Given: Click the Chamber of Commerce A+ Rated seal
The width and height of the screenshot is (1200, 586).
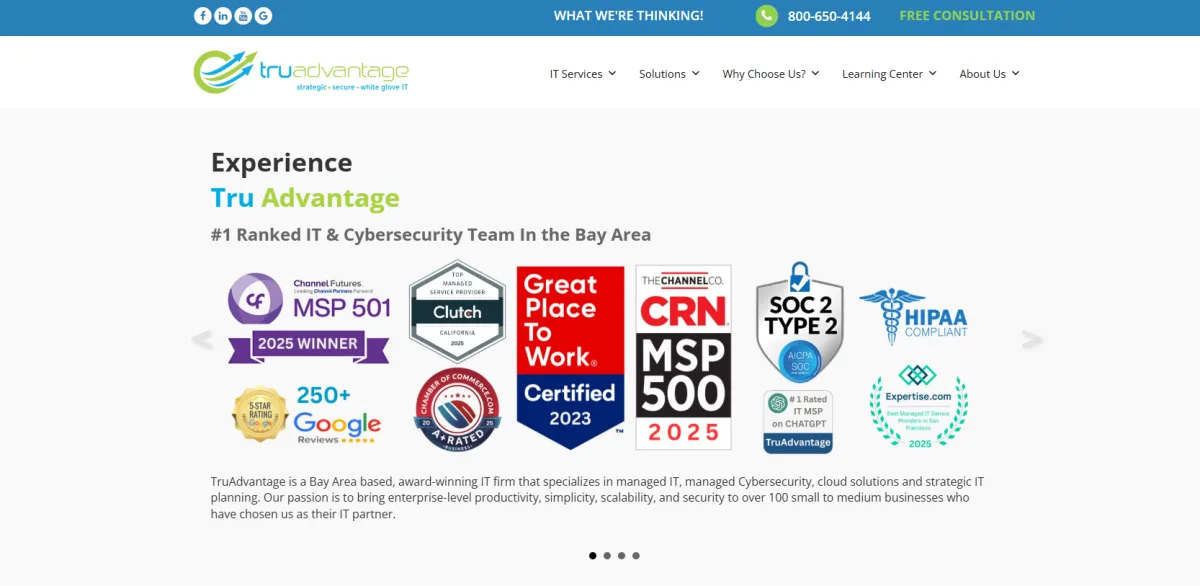Looking at the screenshot, I should pyautogui.click(x=457, y=411).
